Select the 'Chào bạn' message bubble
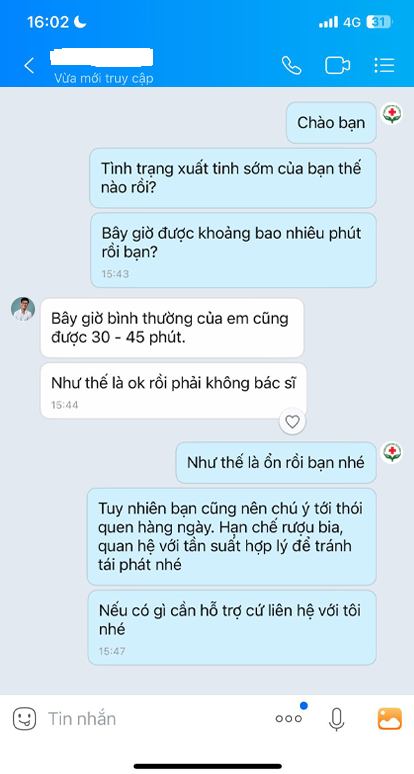The height and width of the screenshot is (774, 414). pyautogui.click(x=331, y=123)
